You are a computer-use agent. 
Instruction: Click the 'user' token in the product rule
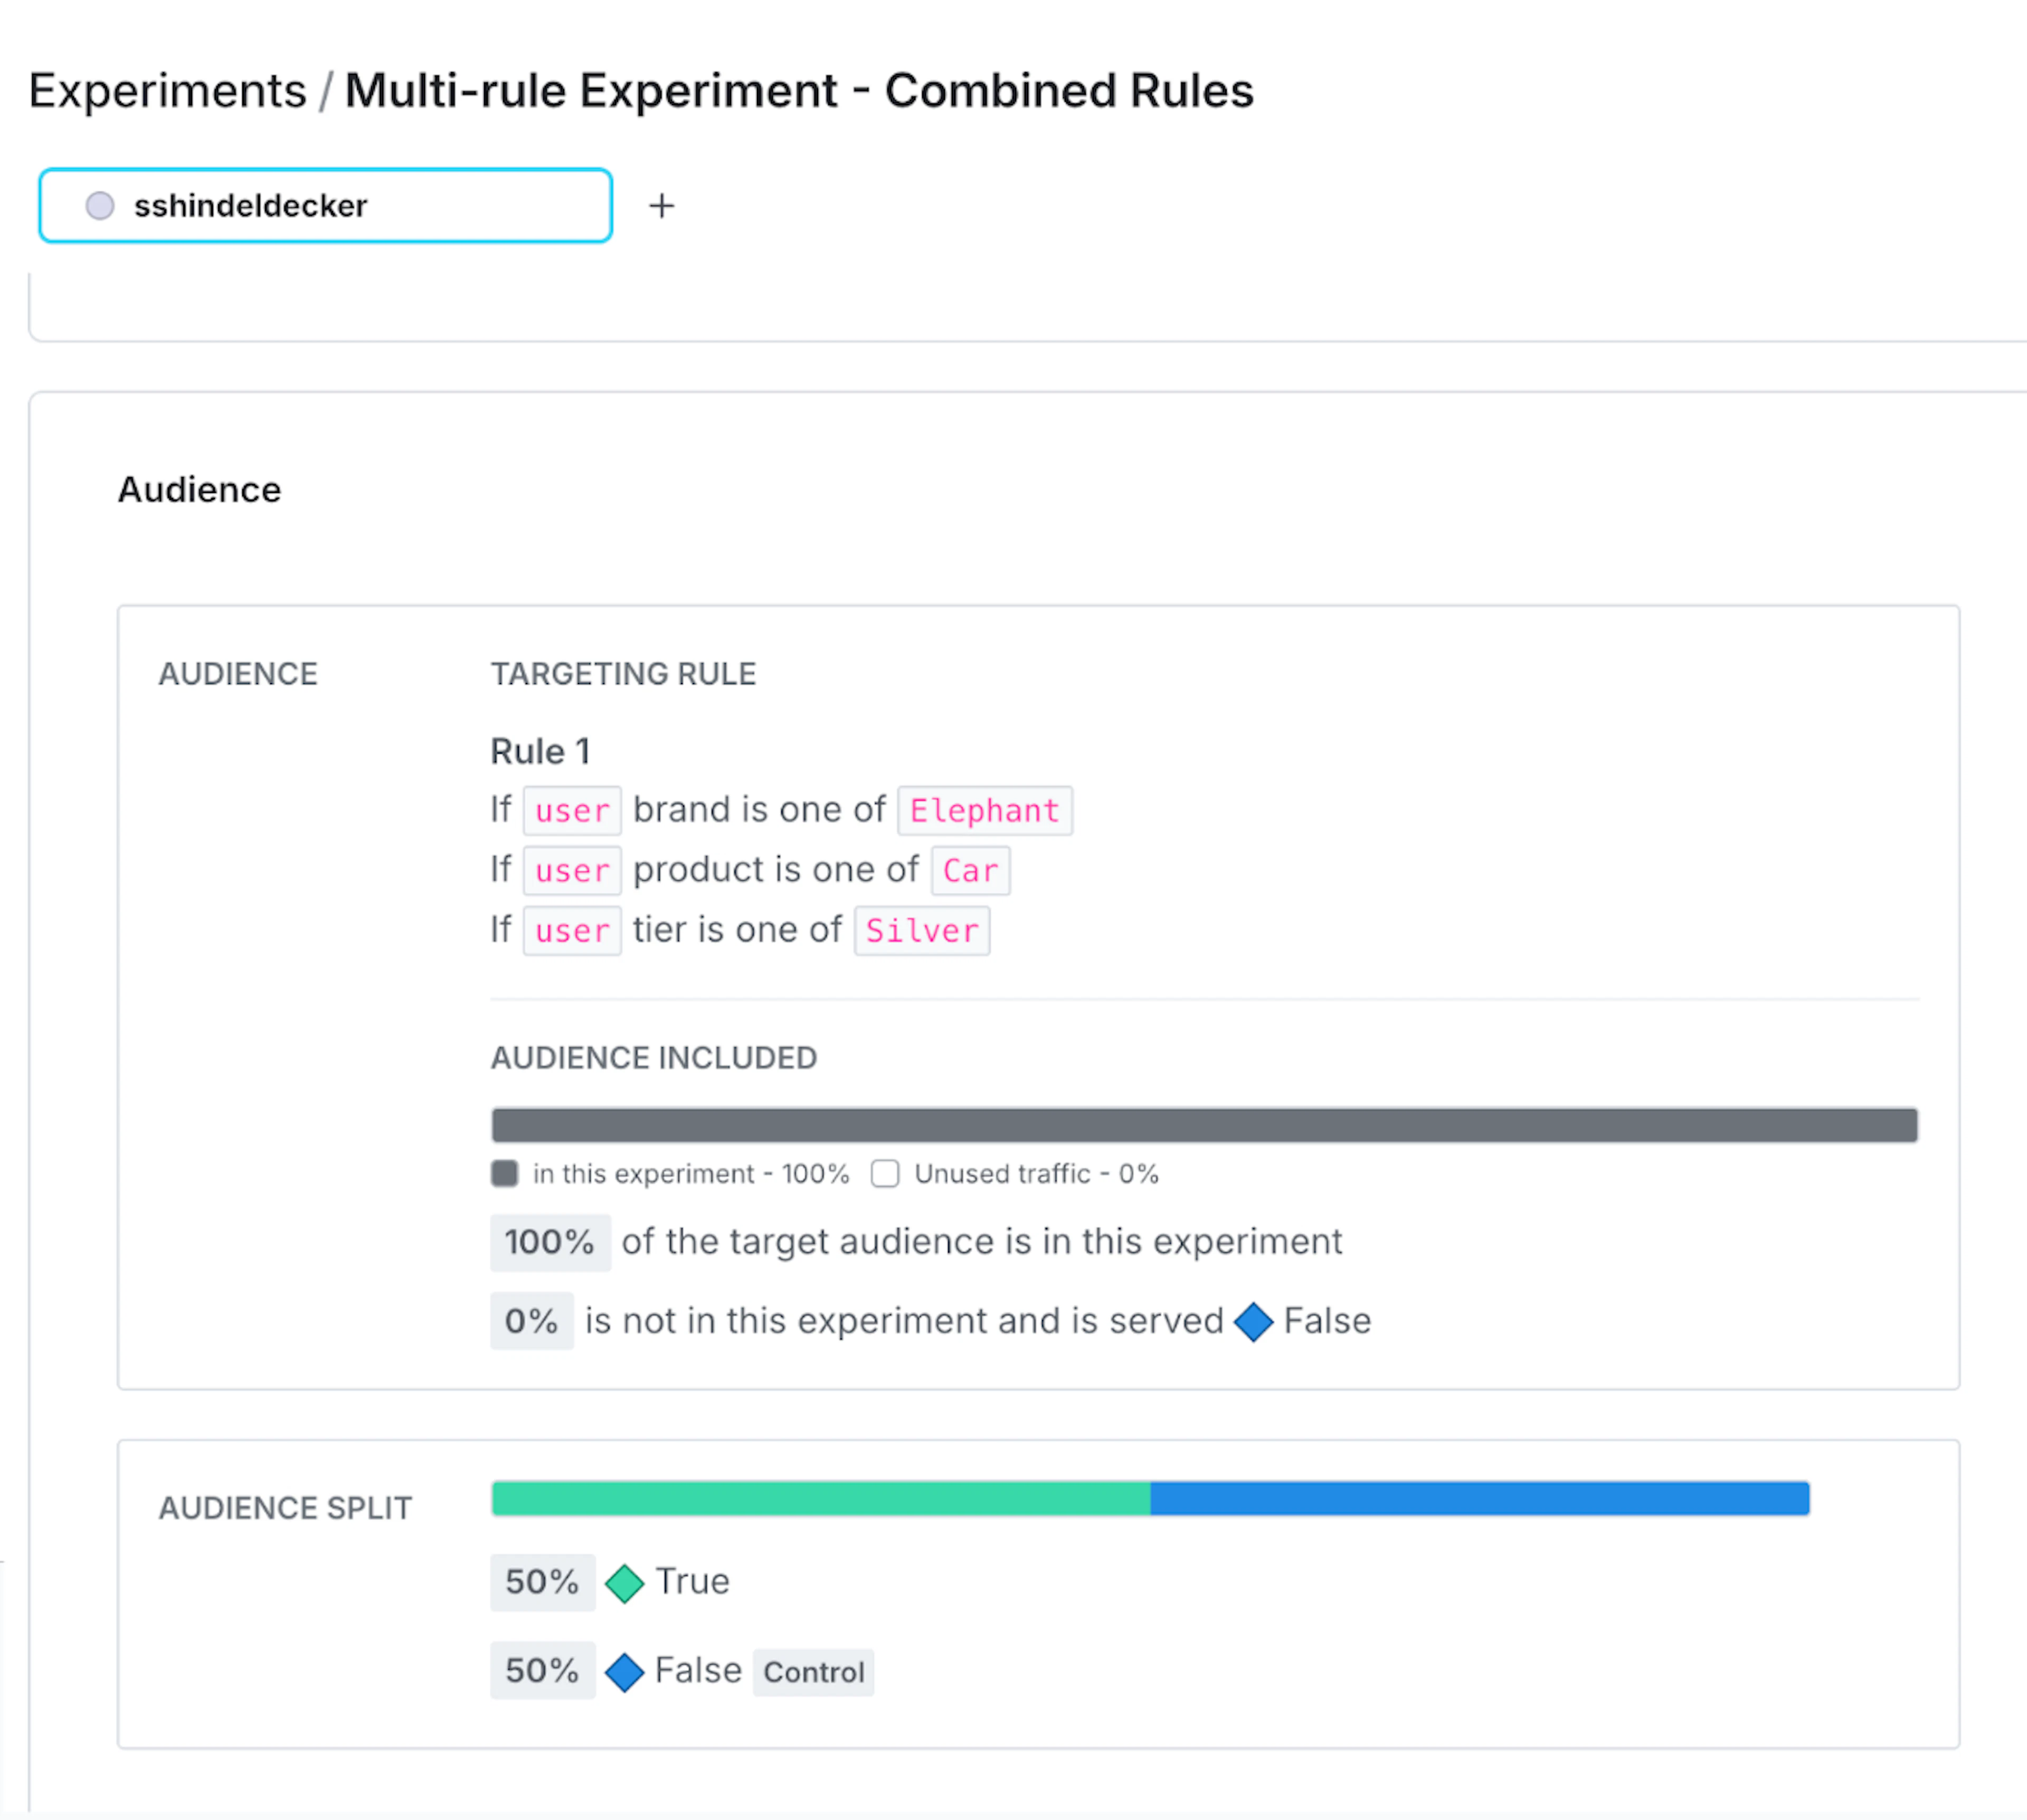571,870
